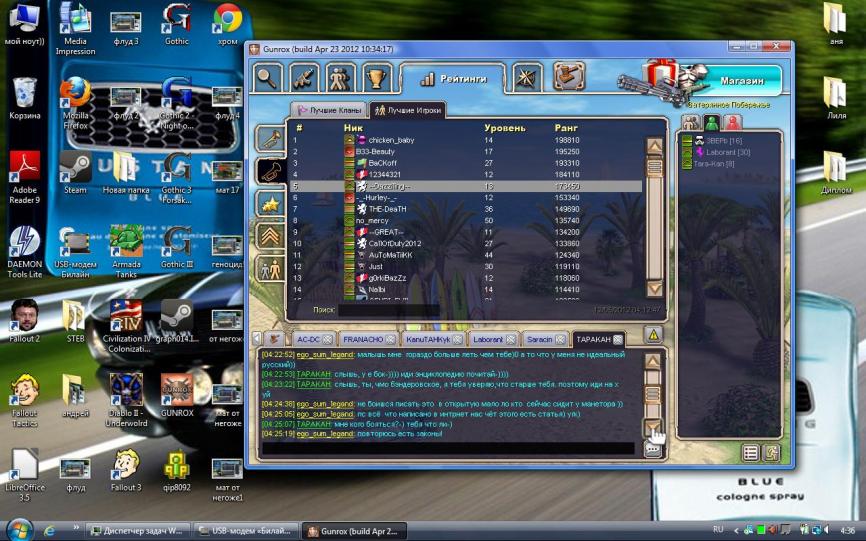Open the rifle weapons tab

tap(304, 77)
